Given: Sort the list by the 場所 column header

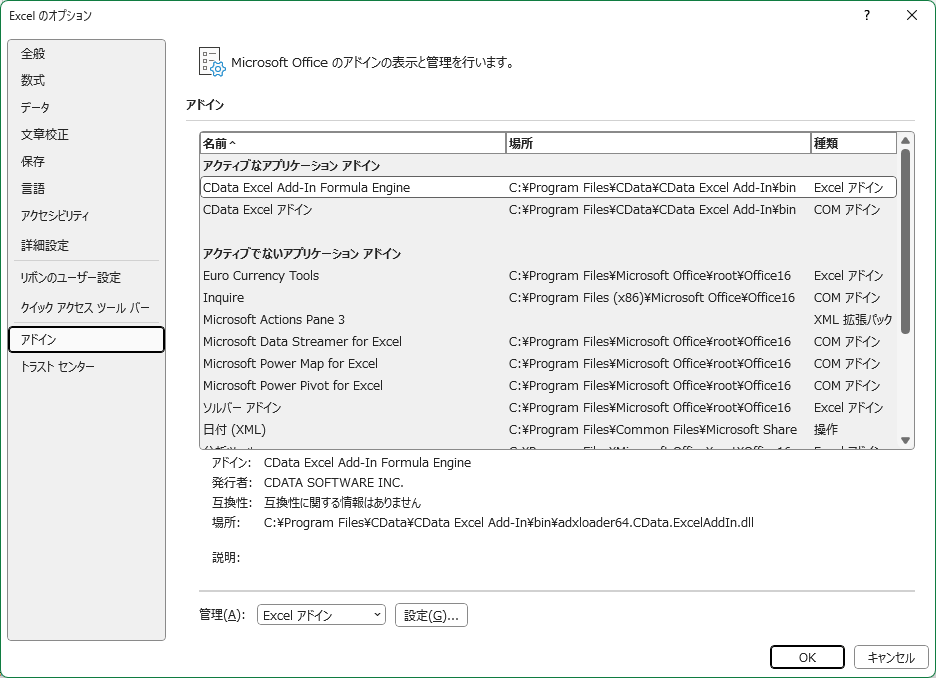Looking at the screenshot, I should click(658, 143).
